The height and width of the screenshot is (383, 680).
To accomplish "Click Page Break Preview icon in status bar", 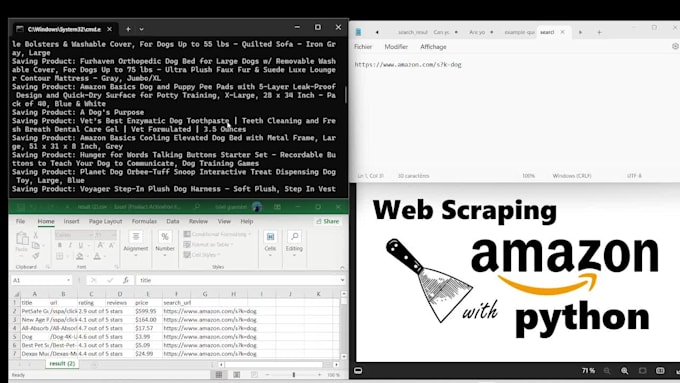I will click(254, 375).
